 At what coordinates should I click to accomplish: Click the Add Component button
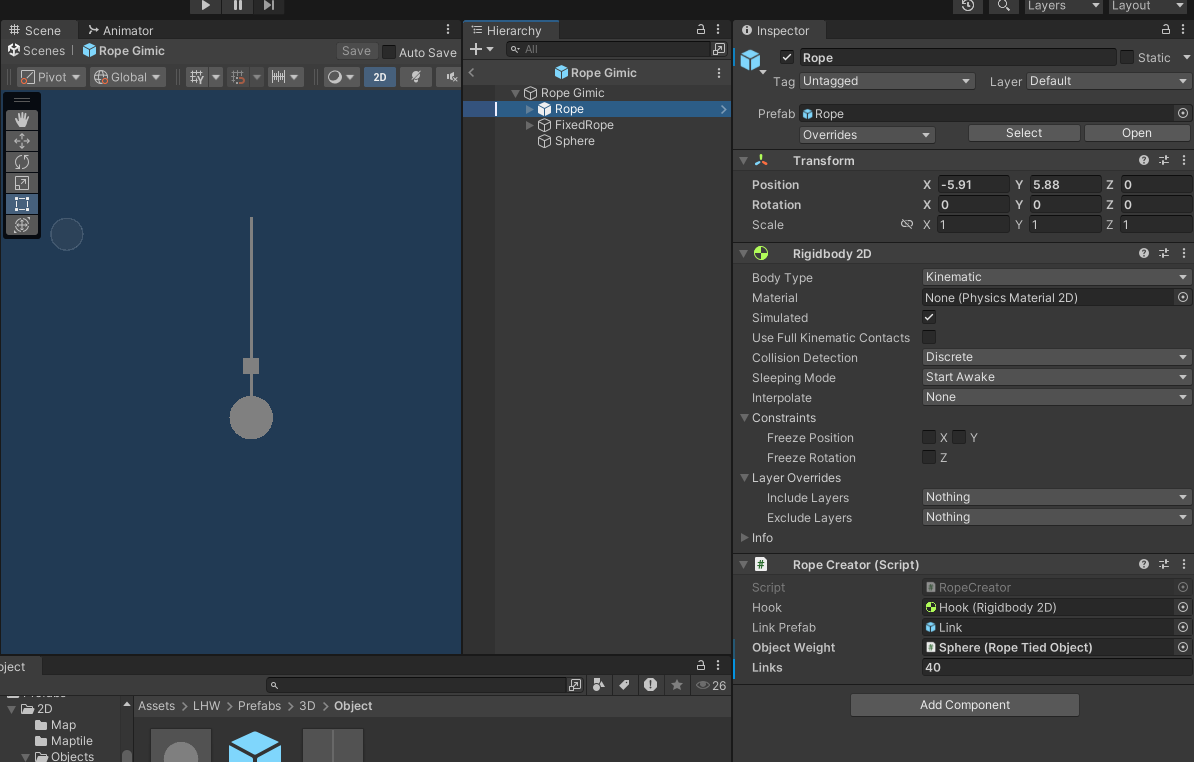(x=964, y=705)
